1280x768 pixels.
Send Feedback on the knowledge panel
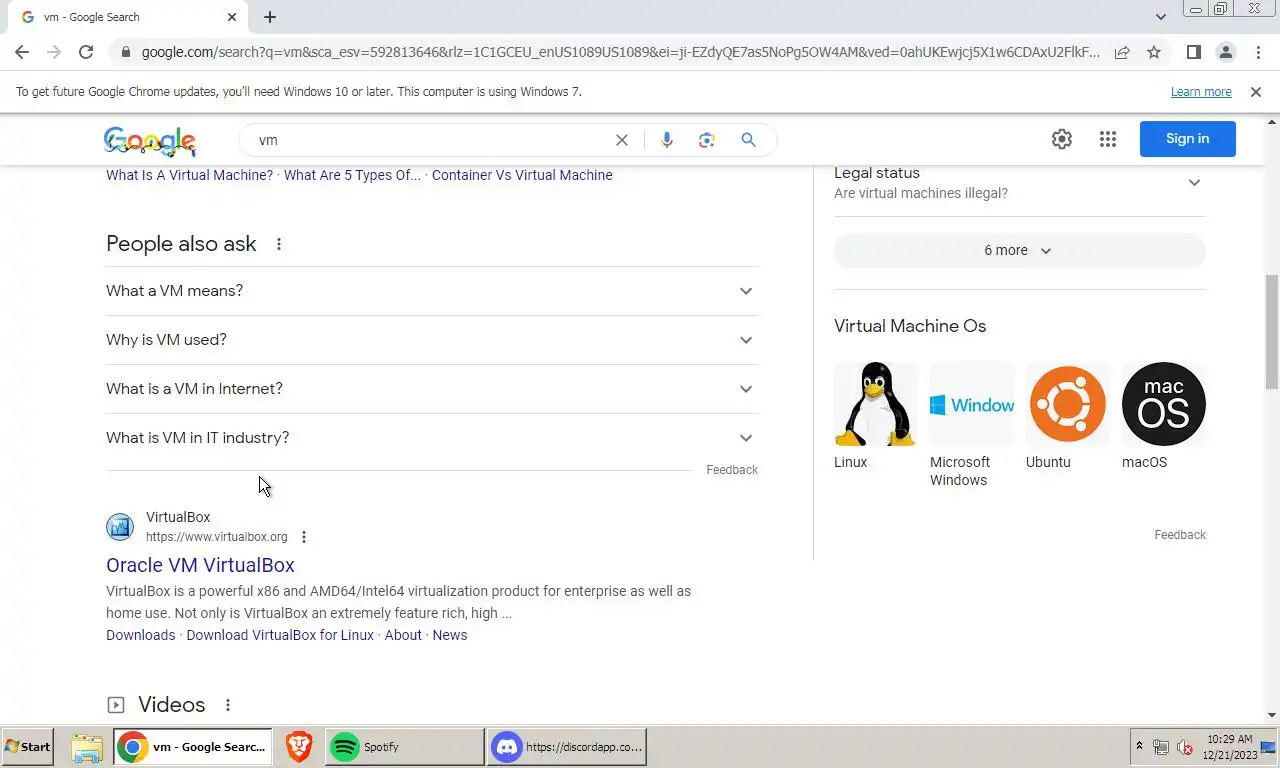tap(1180, 535)
